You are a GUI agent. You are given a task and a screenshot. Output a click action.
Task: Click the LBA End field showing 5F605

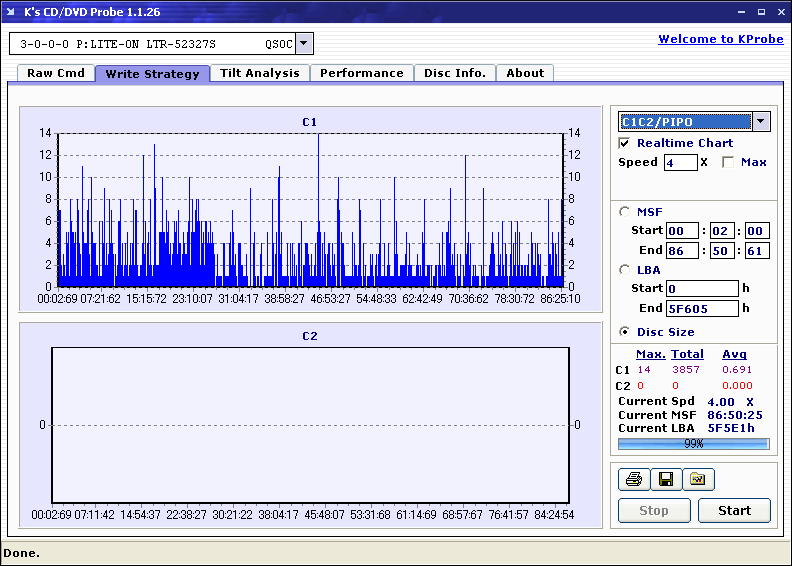click(x=701, y=308)
